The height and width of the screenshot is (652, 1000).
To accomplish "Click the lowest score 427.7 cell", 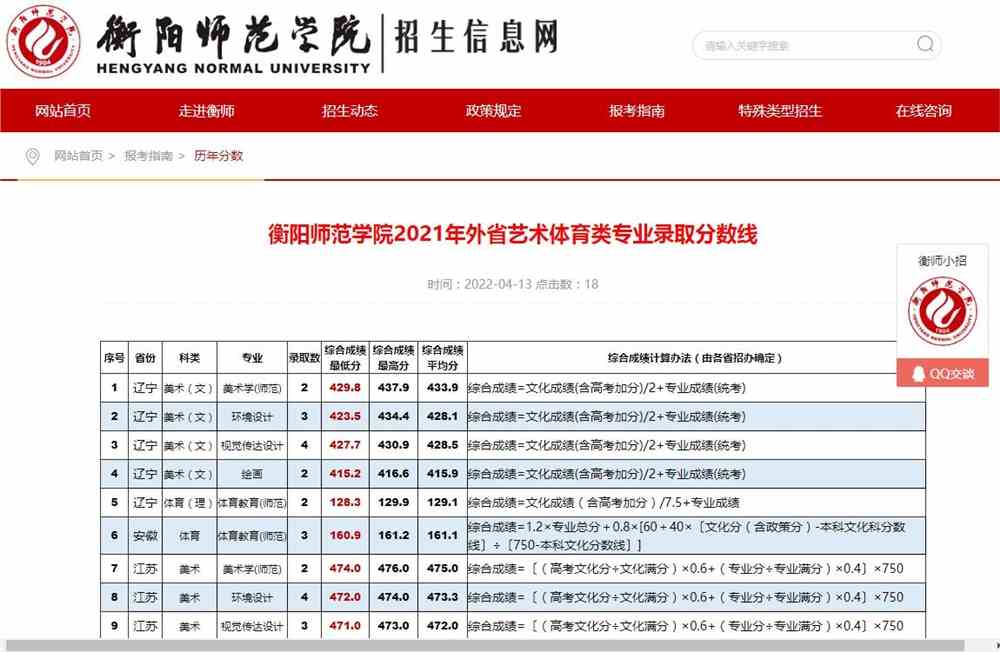I will point(345,445).
